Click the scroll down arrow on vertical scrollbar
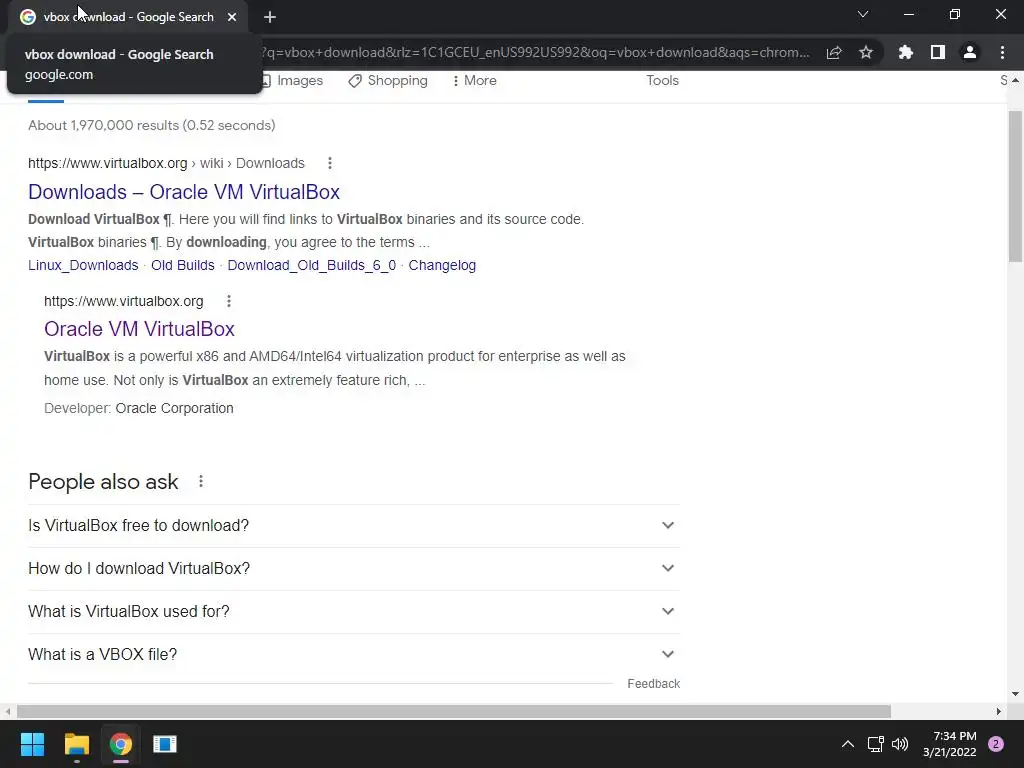This screenshot has height=768, width=1024. [1015, 694]
